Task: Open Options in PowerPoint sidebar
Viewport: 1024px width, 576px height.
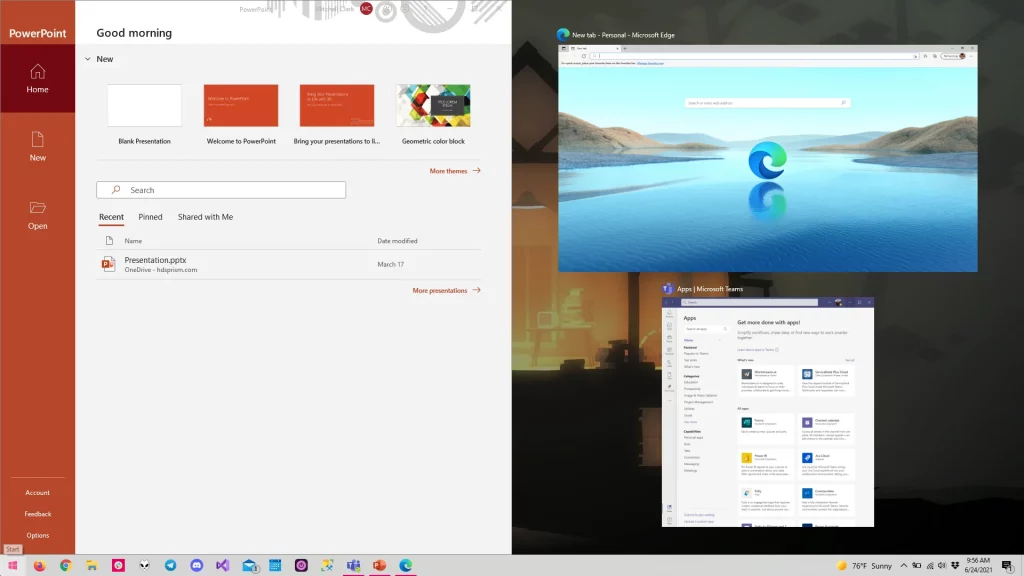Action: (37, 535)
